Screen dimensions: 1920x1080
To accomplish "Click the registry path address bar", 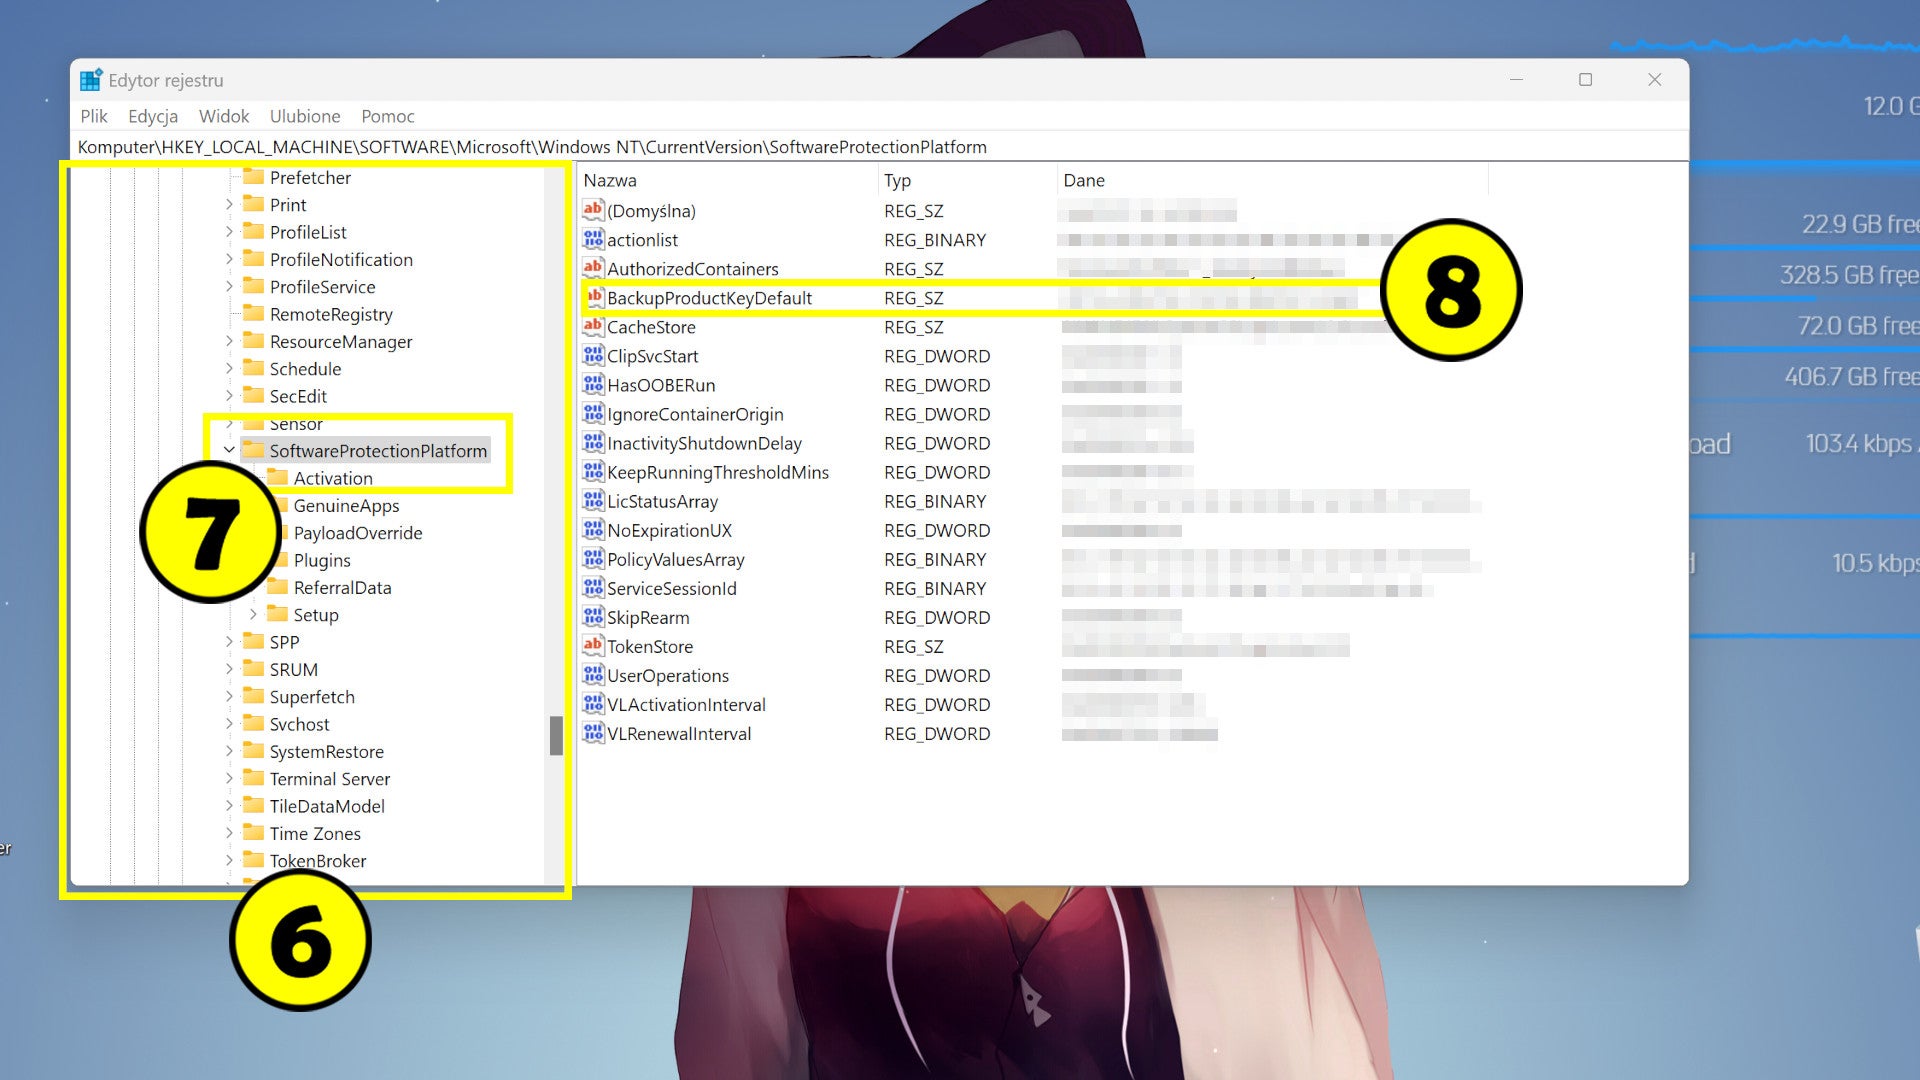I will click(880, 147).
